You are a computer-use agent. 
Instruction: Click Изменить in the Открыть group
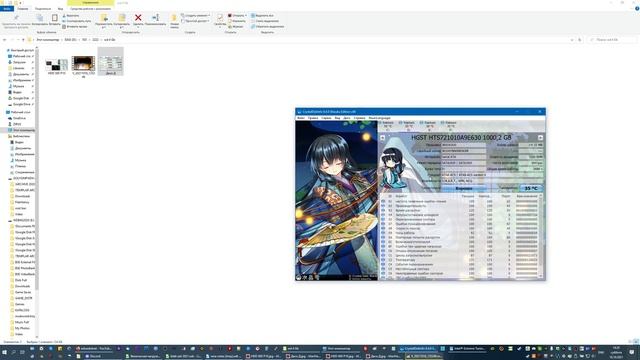(237, 21)
